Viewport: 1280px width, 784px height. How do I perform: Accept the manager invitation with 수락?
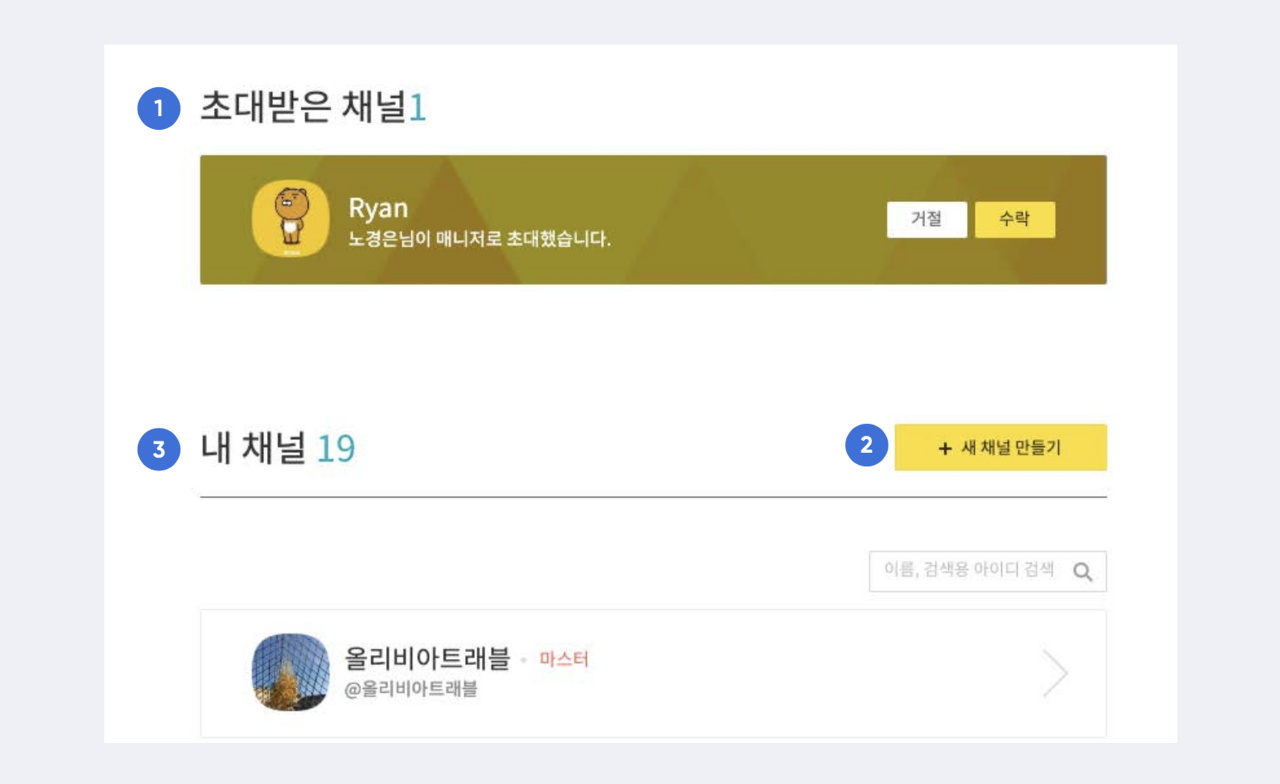[1016, 220]
